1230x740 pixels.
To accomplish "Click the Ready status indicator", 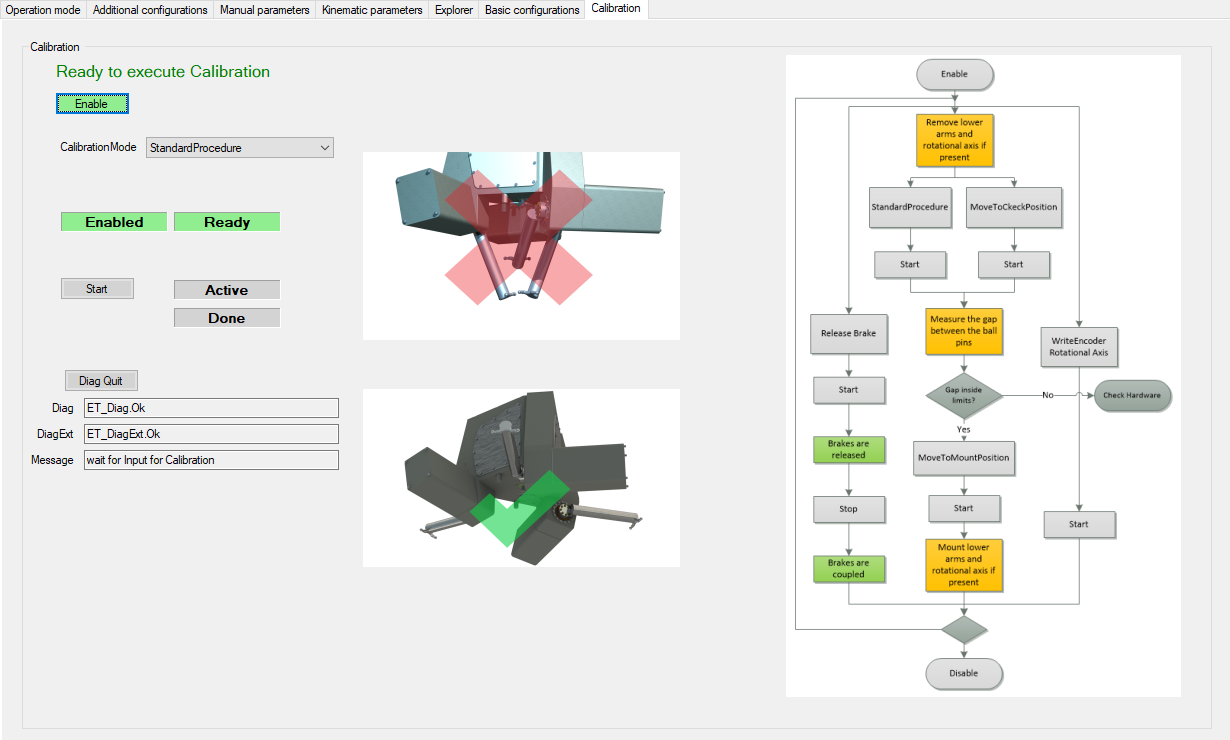I will pyautogui.click(x=227, y=222).
